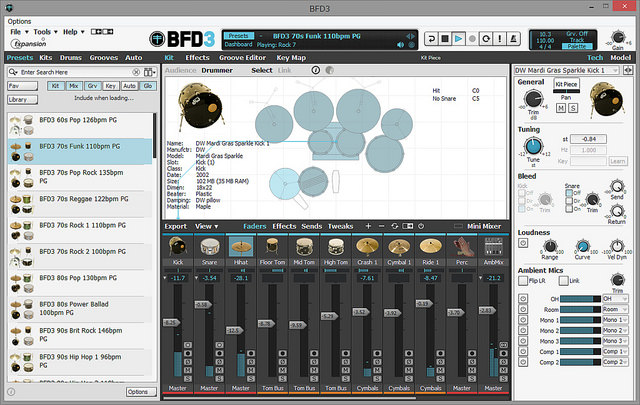Viewport: 640px width, 405px height.
Task: Click the mixer refresh arrows icon
Action: point(395,226)
